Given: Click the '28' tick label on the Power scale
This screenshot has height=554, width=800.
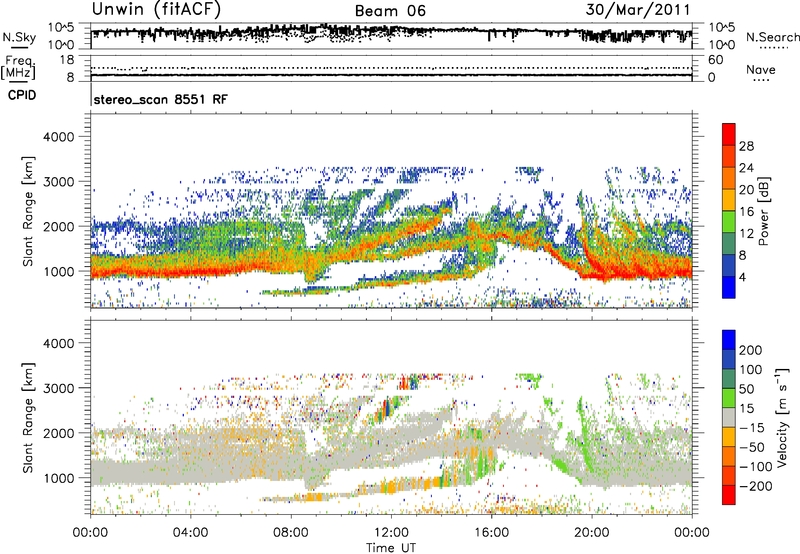Looking at the screenshot, I should coord(746,146).
